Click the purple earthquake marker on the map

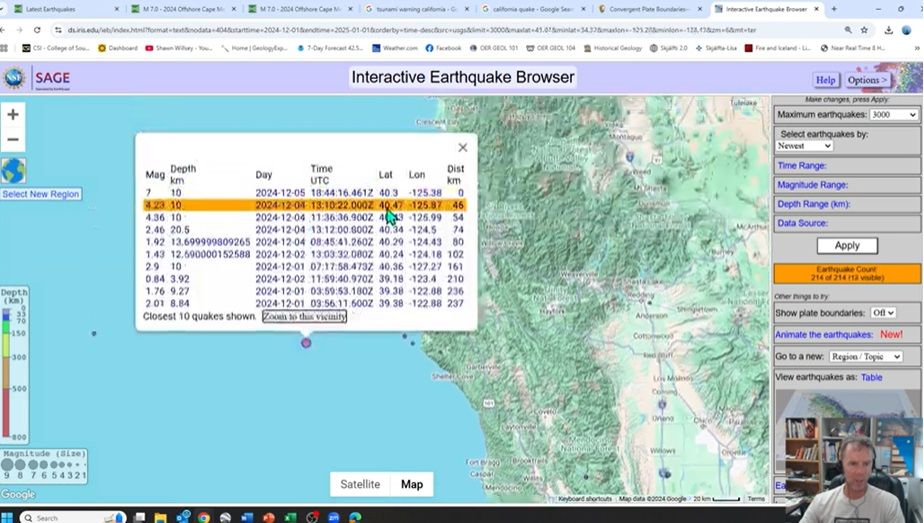pos(306,342)
